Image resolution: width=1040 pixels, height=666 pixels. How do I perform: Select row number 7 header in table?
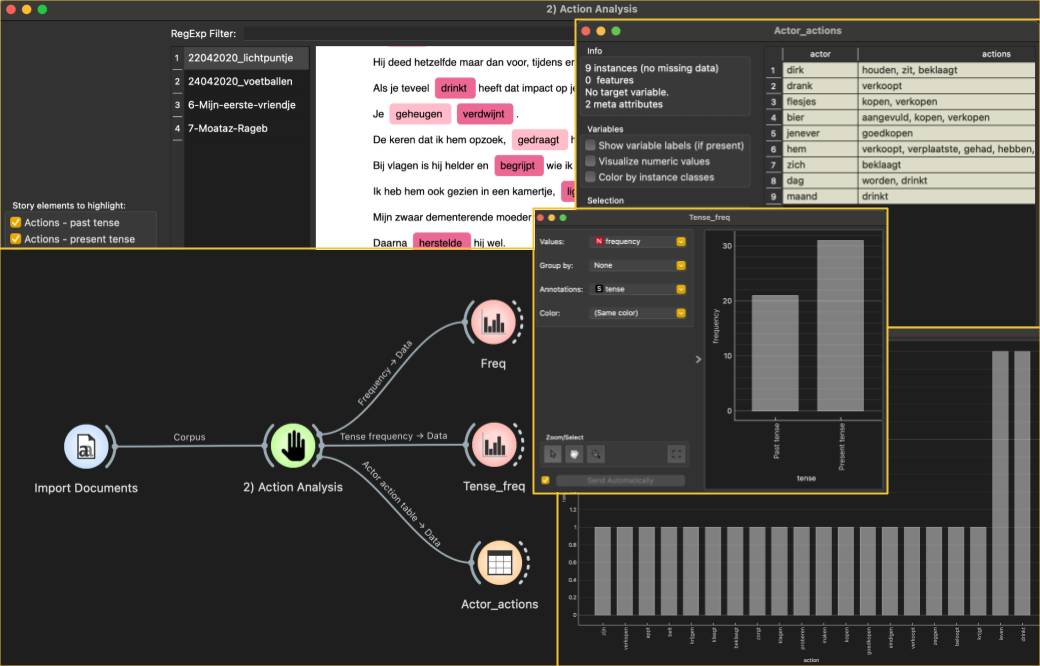(x=773, y=165)
